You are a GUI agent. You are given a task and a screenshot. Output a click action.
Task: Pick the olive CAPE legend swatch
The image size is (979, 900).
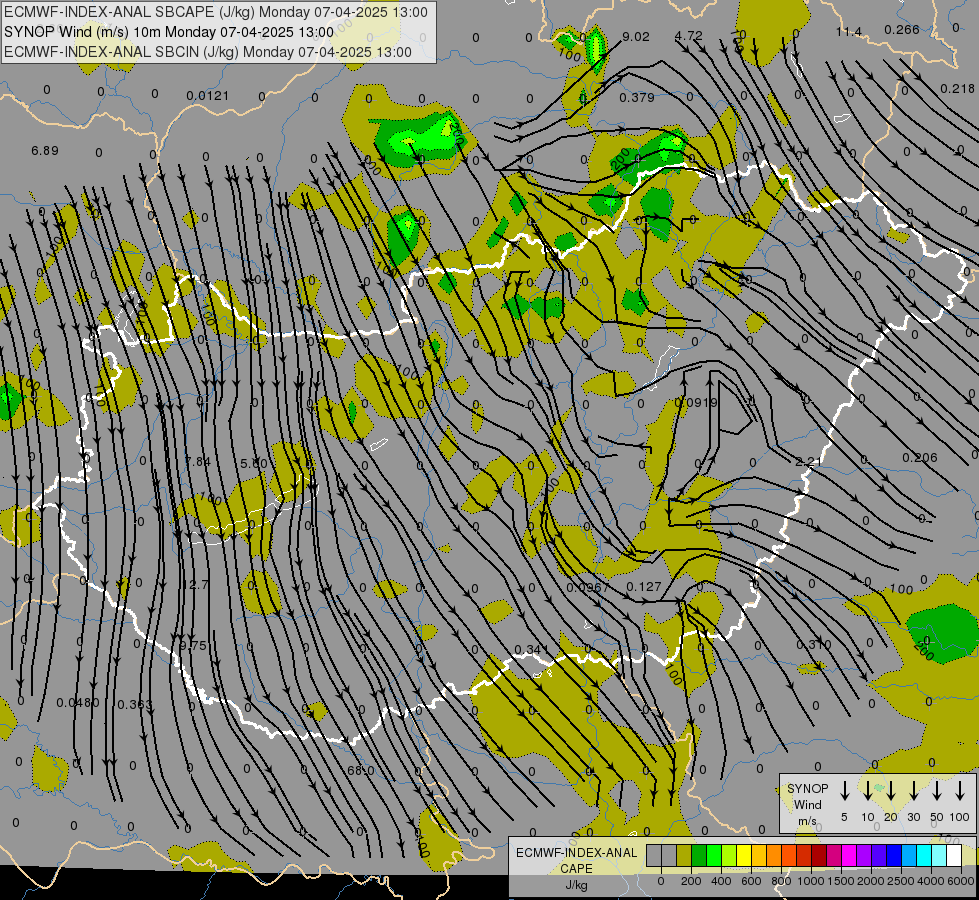coord(684,856)
